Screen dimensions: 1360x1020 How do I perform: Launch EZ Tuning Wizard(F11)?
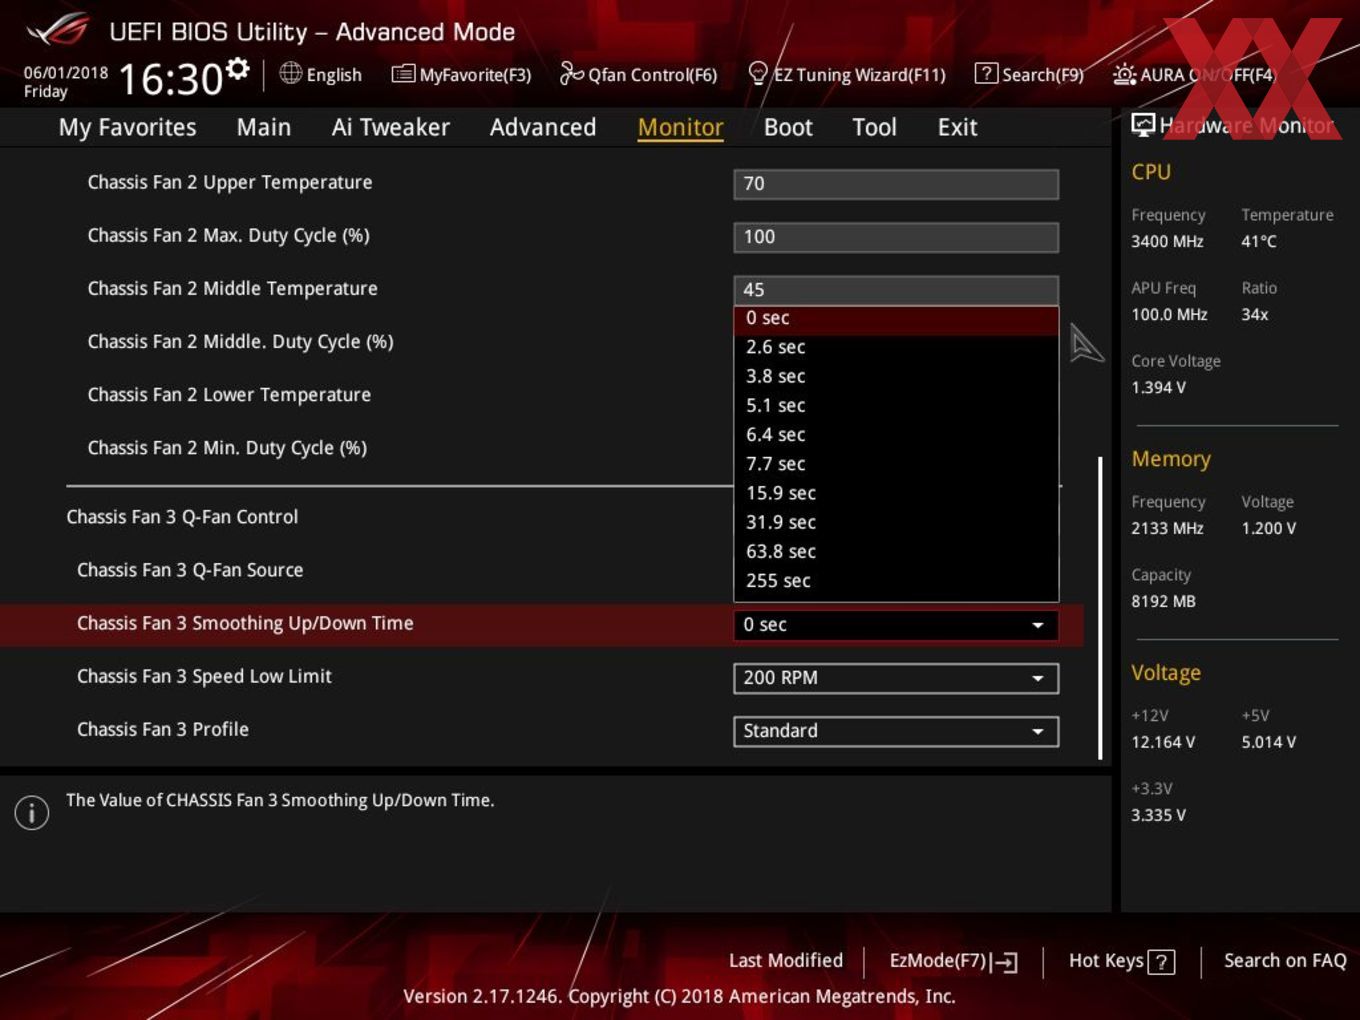click(x=846, y=74)
